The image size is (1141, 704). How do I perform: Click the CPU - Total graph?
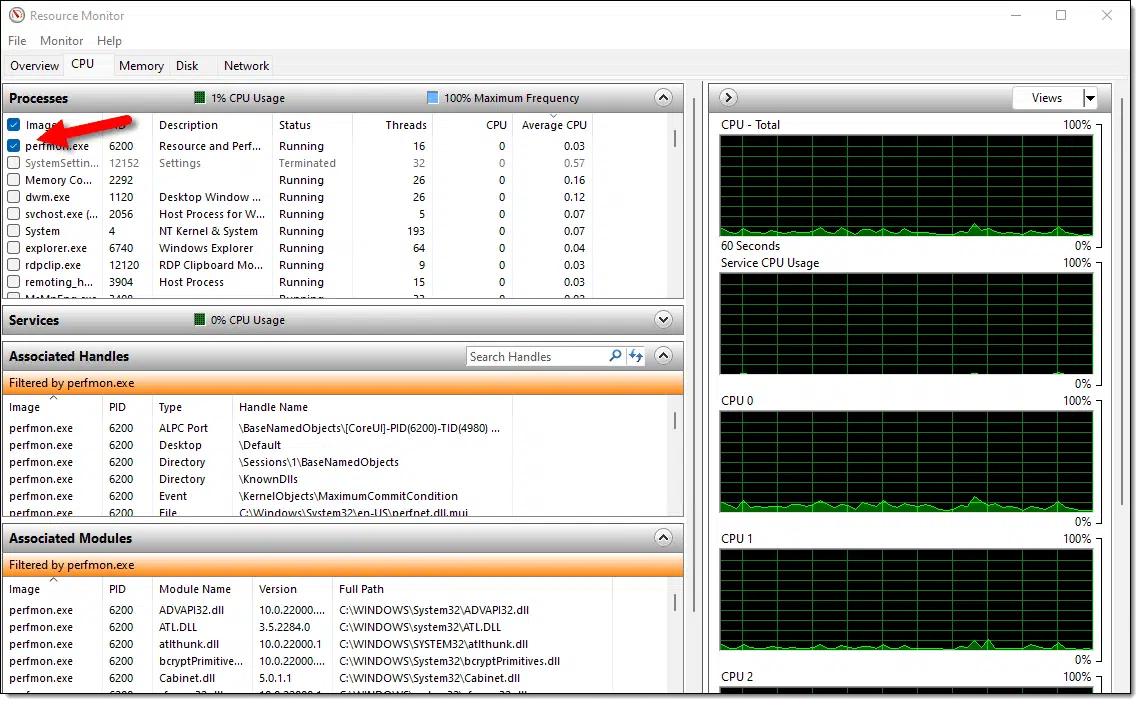click(x=906, y=185)
